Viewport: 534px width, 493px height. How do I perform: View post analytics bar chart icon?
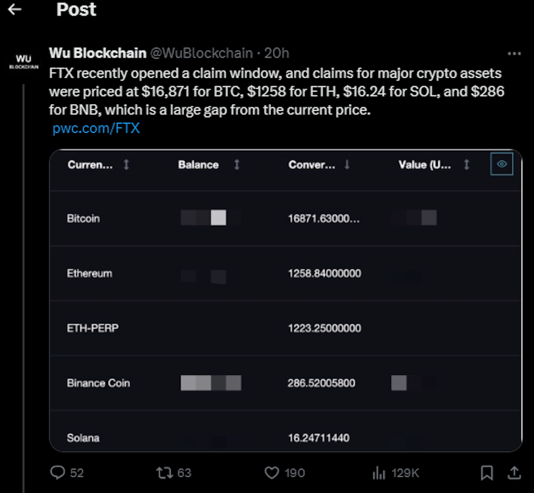click(x=379, y=473)
